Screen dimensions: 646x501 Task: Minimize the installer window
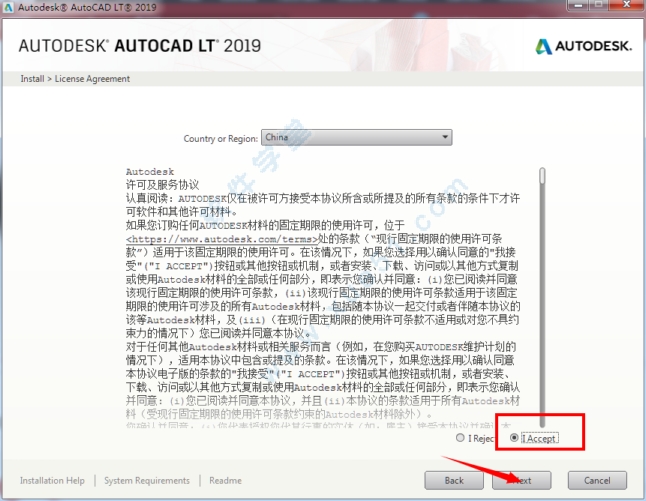pyautogui.click(x=578, y=5)
